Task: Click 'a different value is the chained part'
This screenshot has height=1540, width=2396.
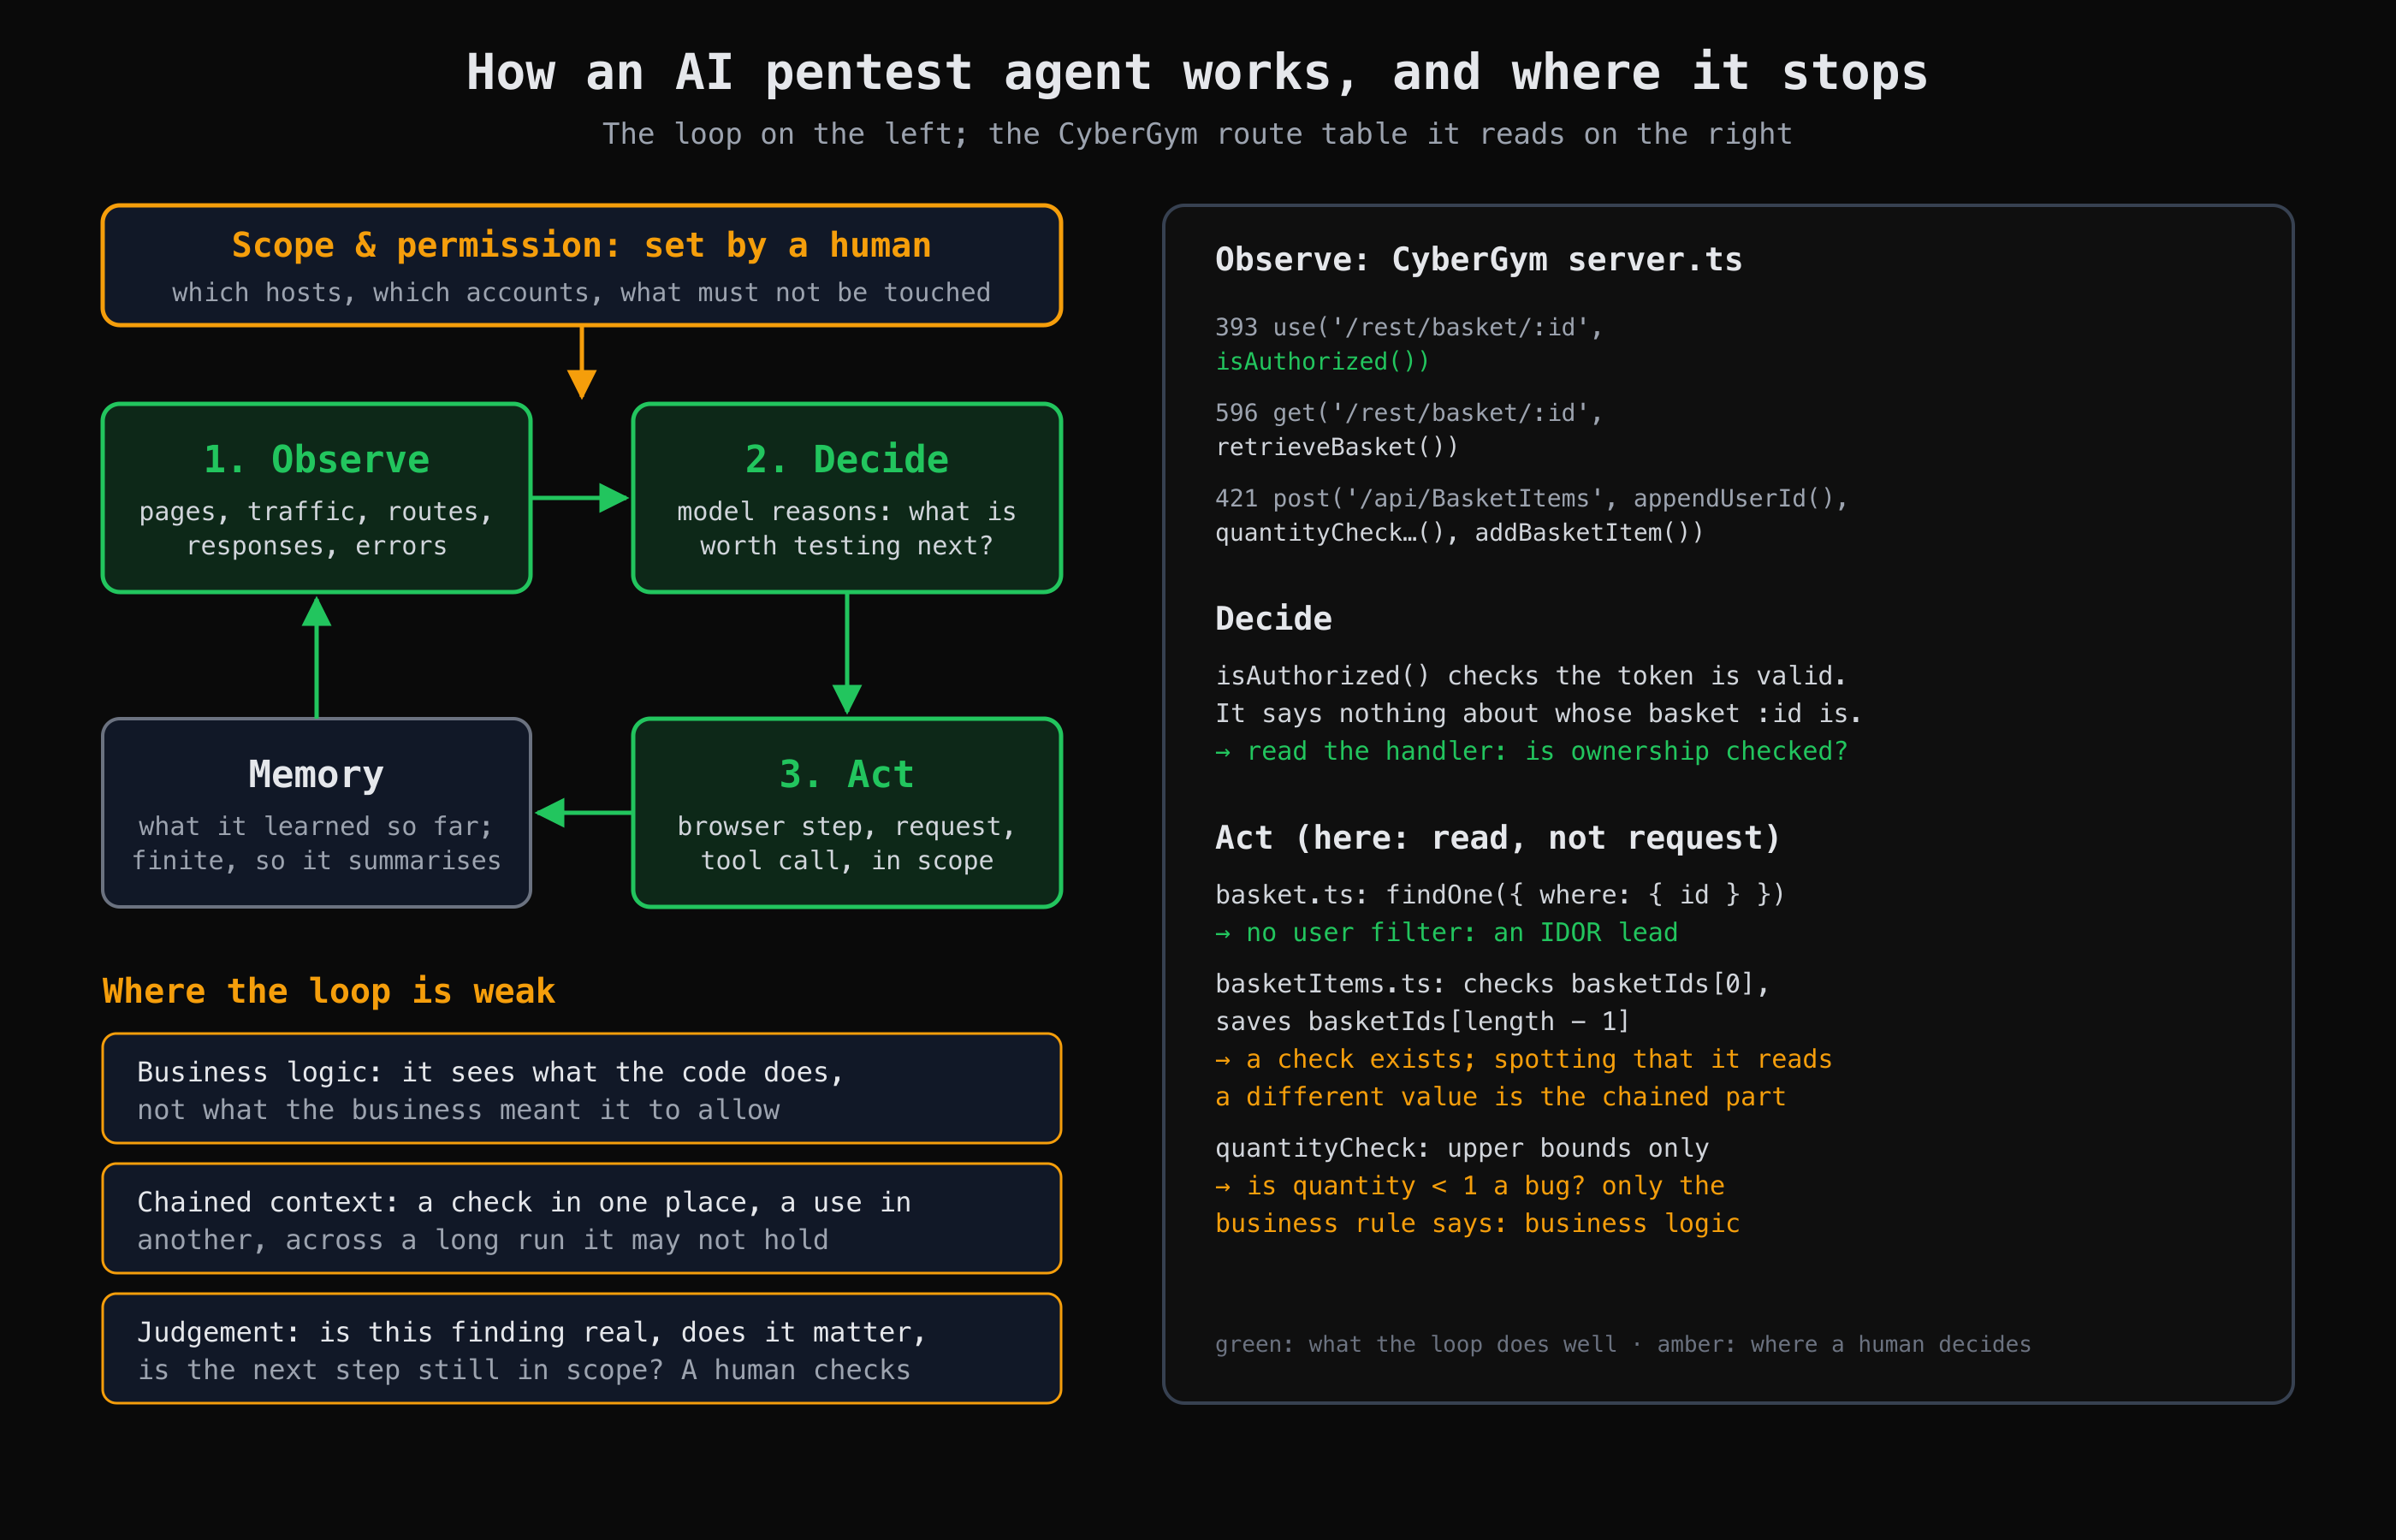Action: pyautogui.click(x=1501, y=1097)
